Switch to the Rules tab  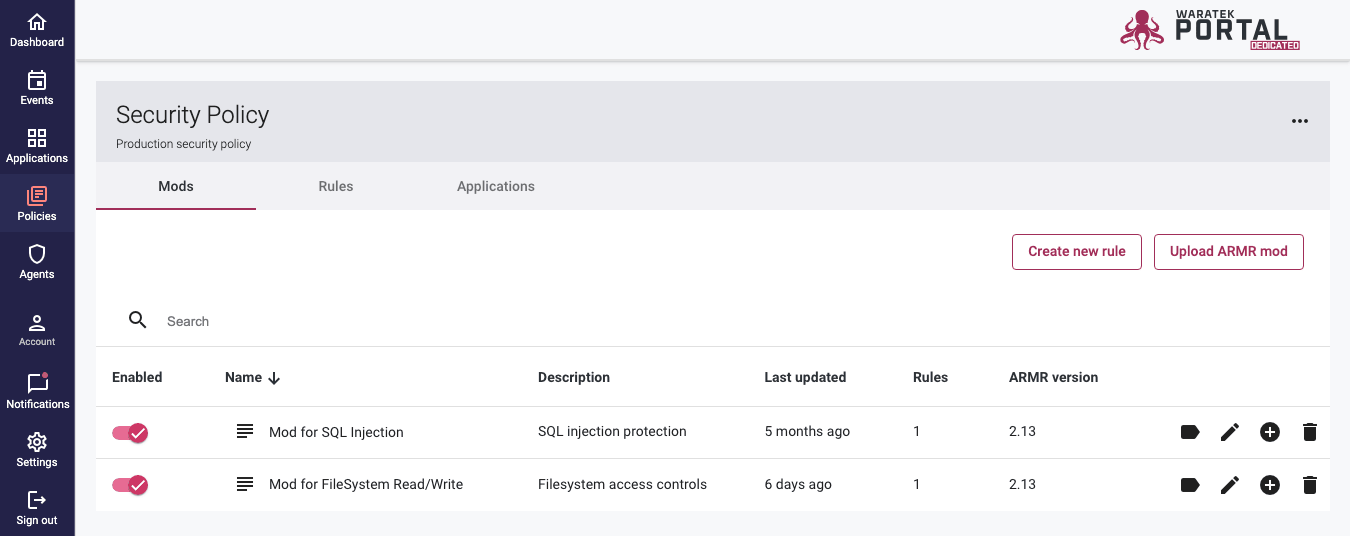(x=336, y=186)
